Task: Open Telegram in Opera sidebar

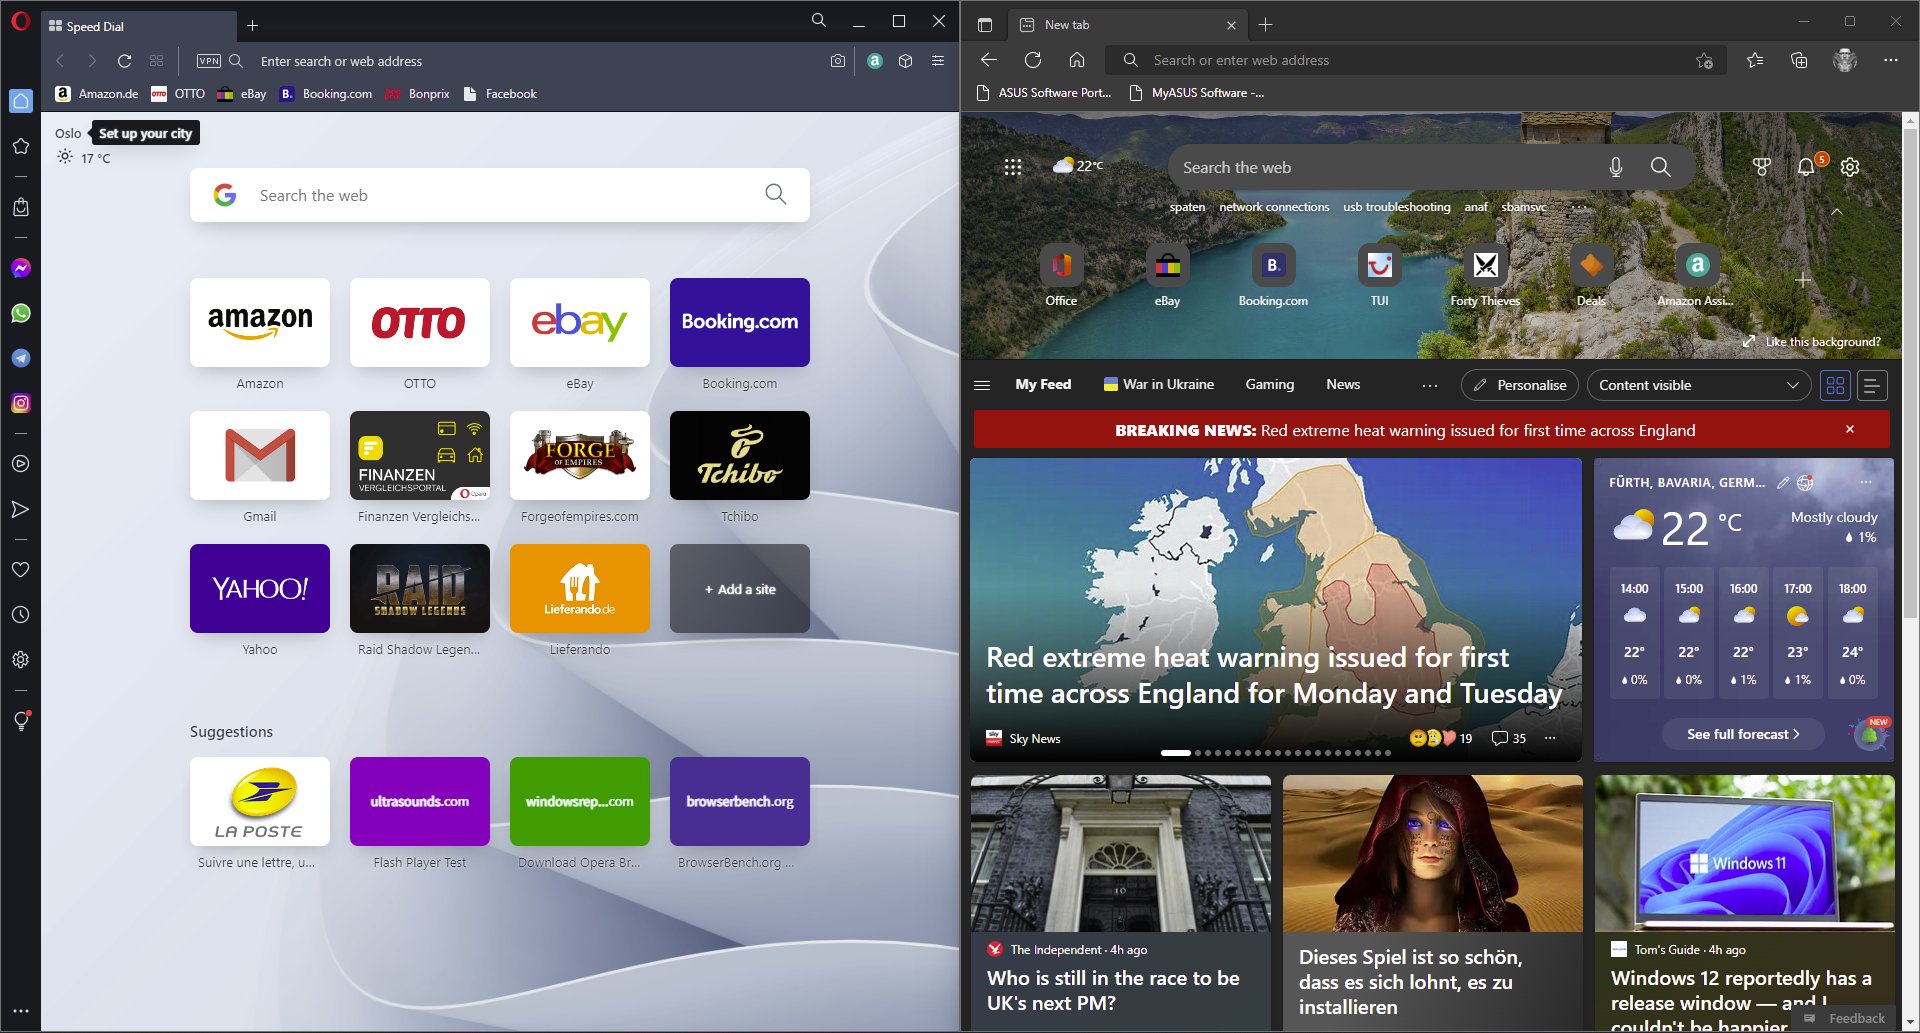Action: (x=20, y=358)
